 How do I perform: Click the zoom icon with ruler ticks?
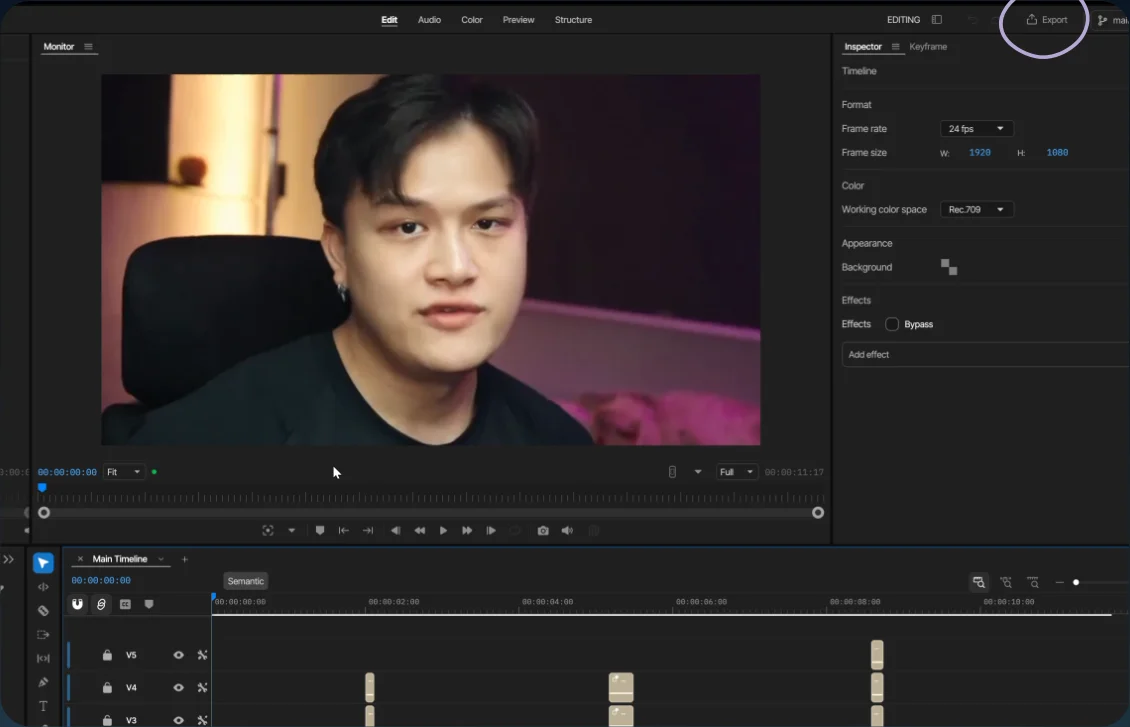click(x=1033, y=582)
